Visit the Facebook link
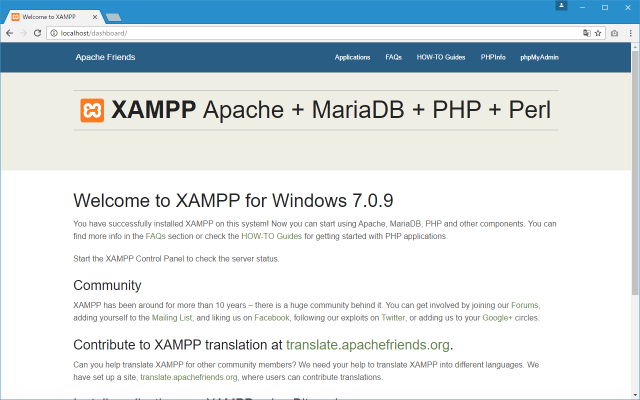The width and height of the screenshot is (640, 400). [271, 318]
